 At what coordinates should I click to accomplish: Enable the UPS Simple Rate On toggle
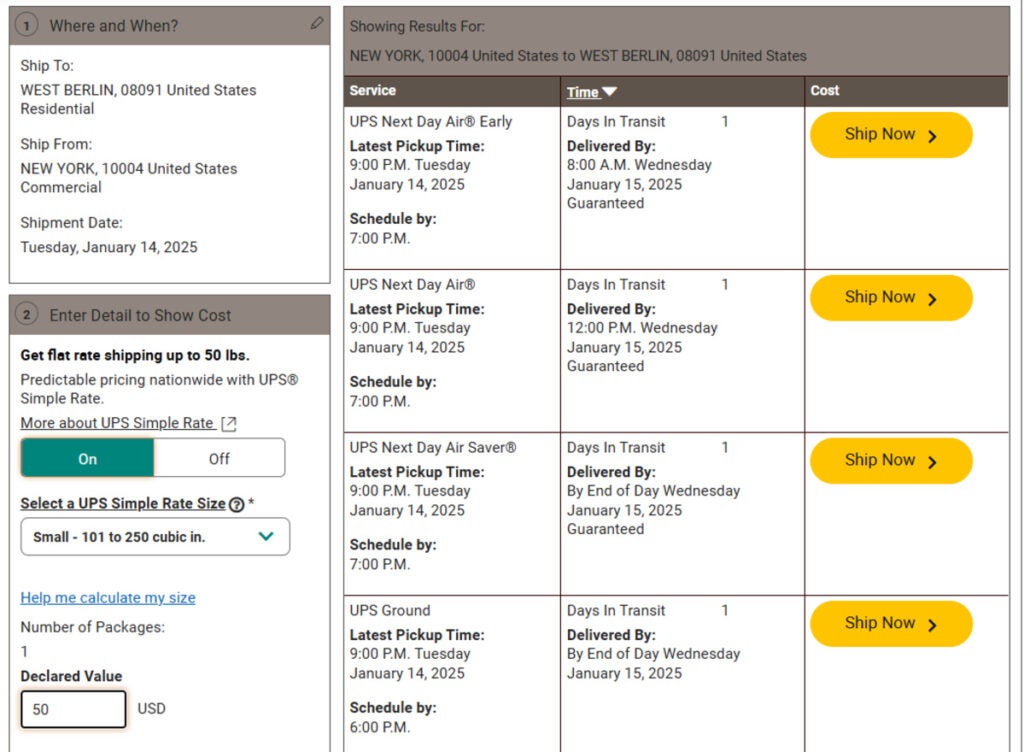(87, 458)
